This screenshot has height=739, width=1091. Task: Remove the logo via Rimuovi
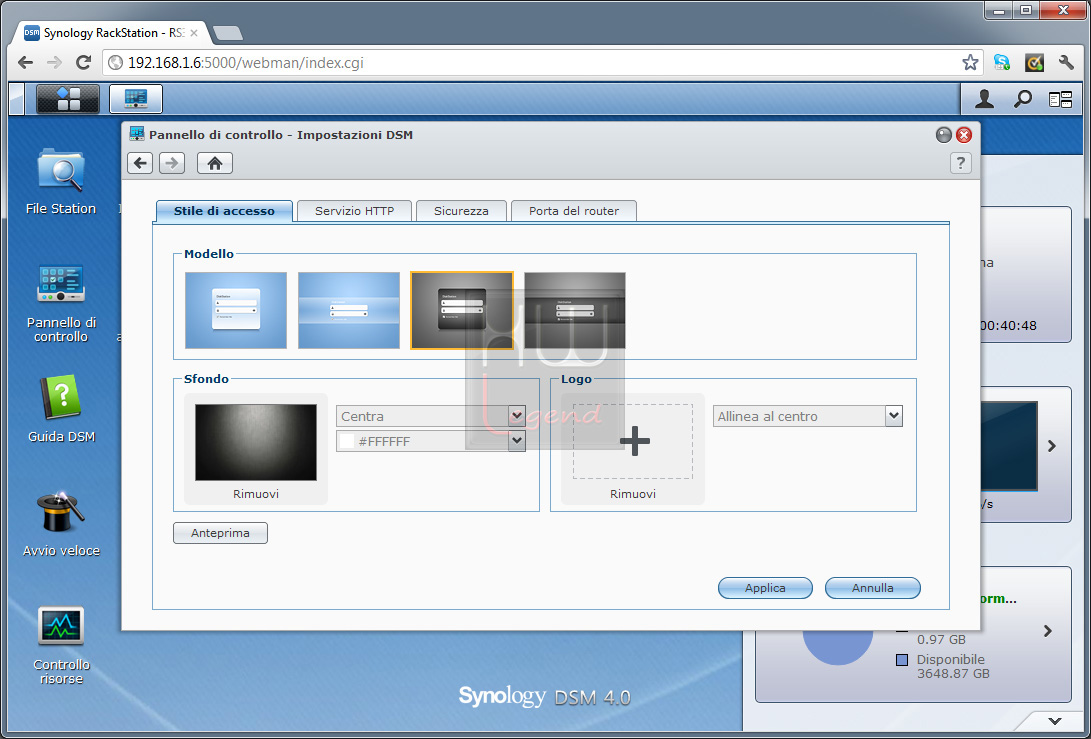coord(633,494)
